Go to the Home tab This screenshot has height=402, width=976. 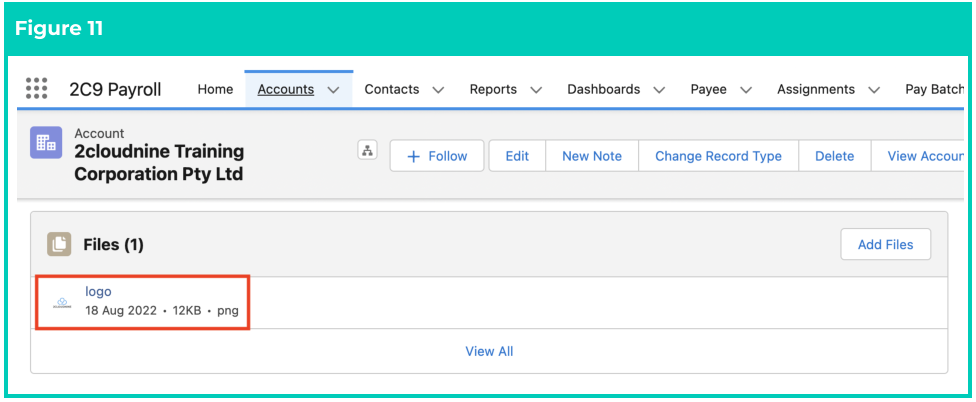click(x=215, y=90)
